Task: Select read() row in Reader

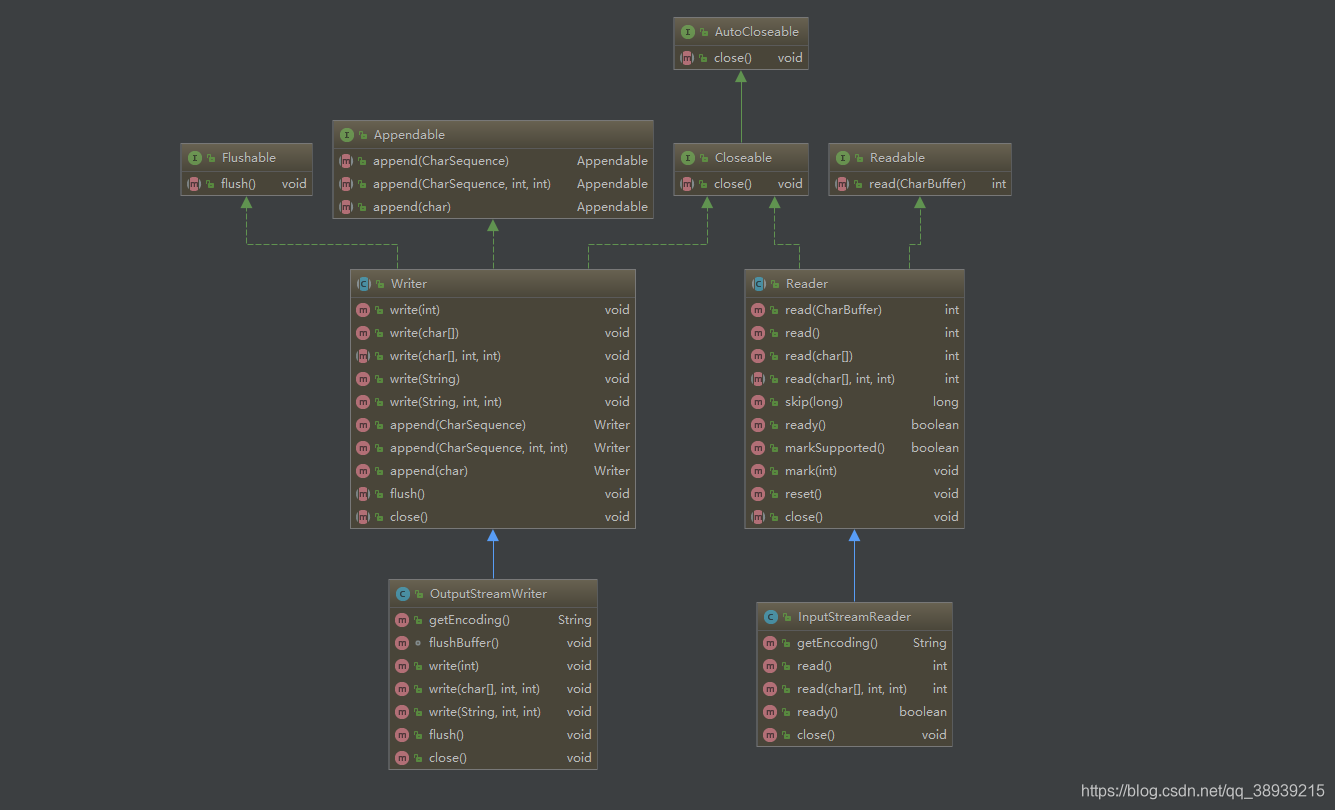Action: click(x=854, y=333)
